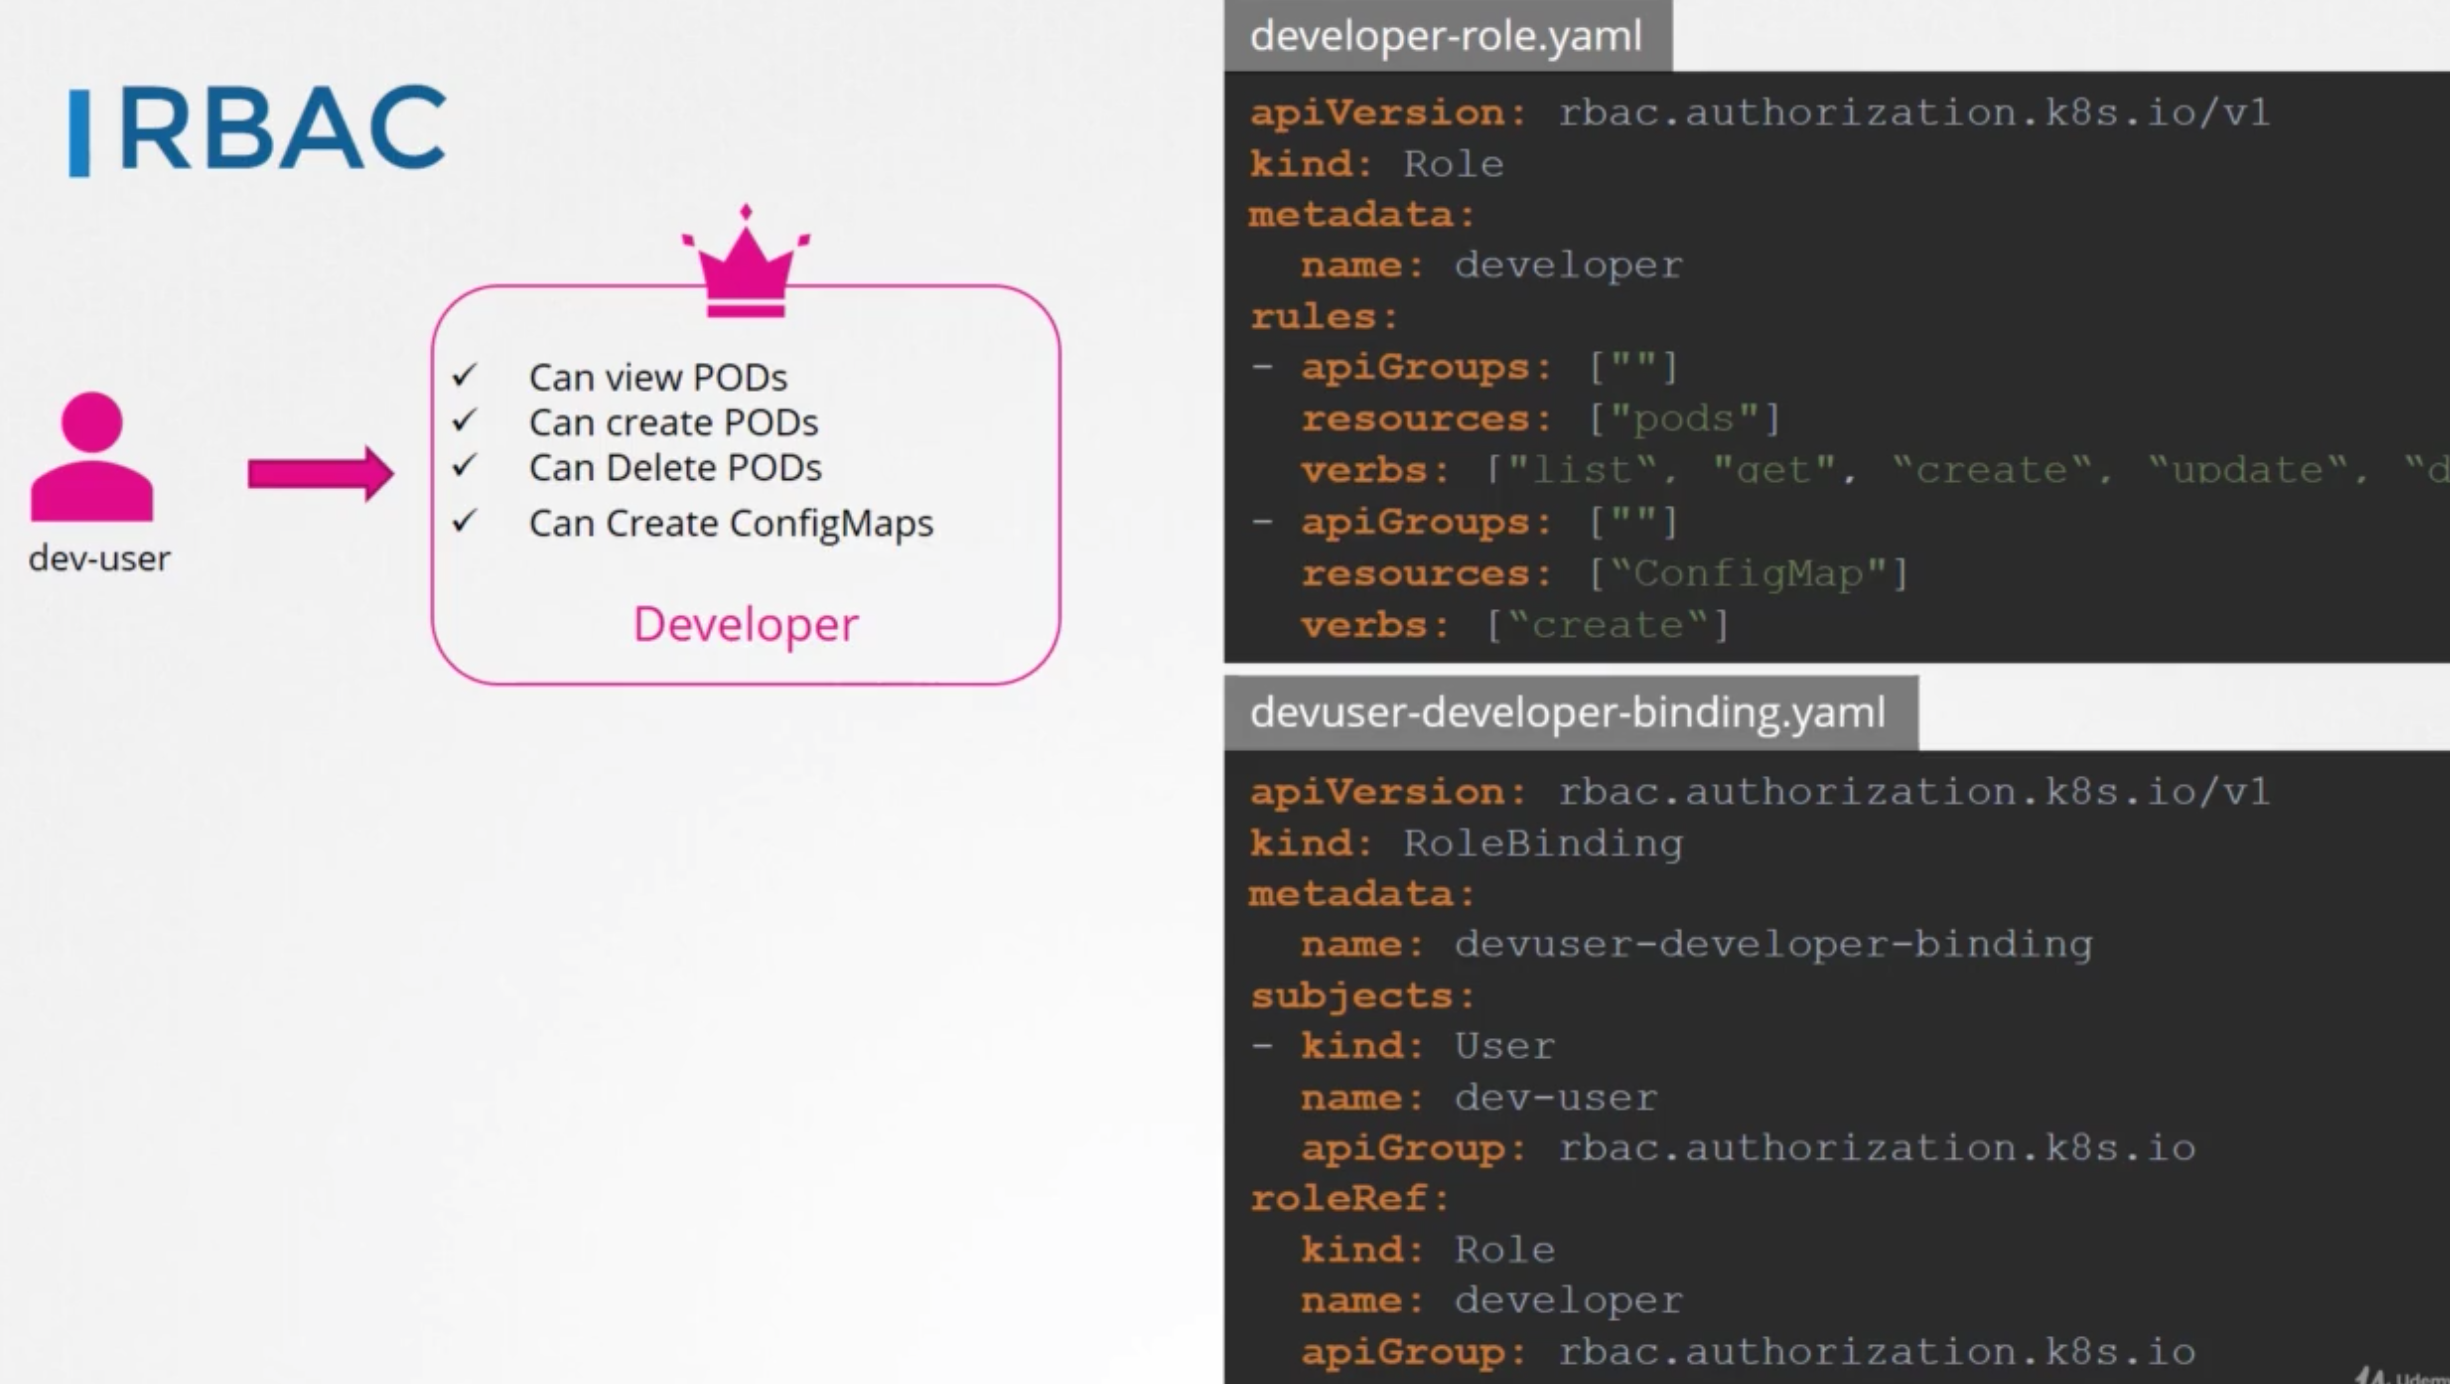Click checkmark beside Can Create ConfigMaps
This screenshot has height=1384, width=2450.
(x=464, y=521)
